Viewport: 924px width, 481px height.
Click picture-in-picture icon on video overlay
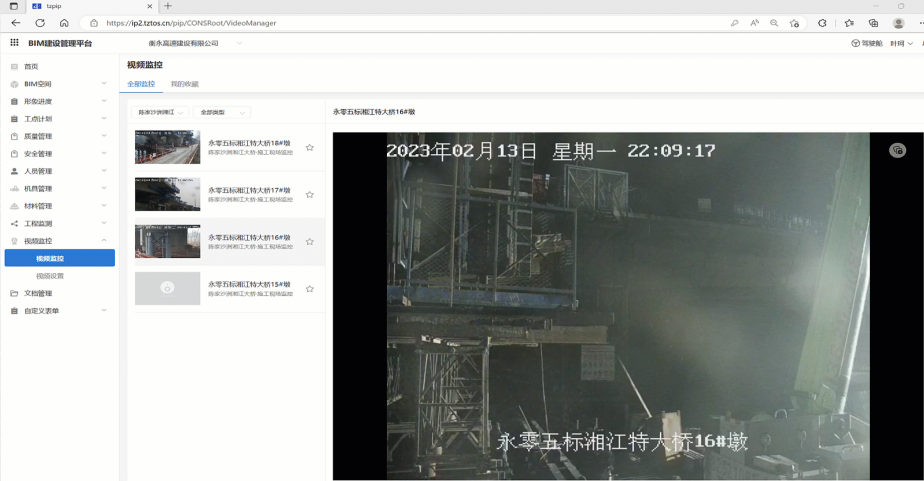pyautogui.click(x=897, y=150)
